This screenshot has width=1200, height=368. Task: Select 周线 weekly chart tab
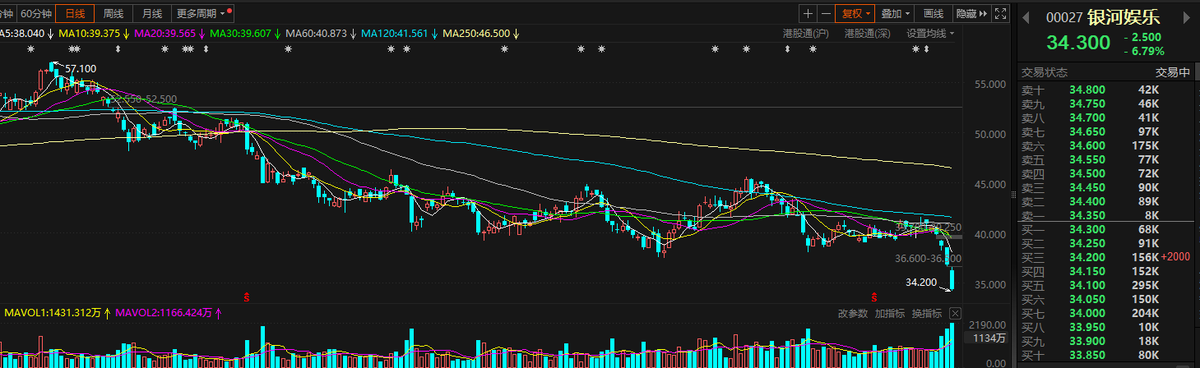[114, 14]
